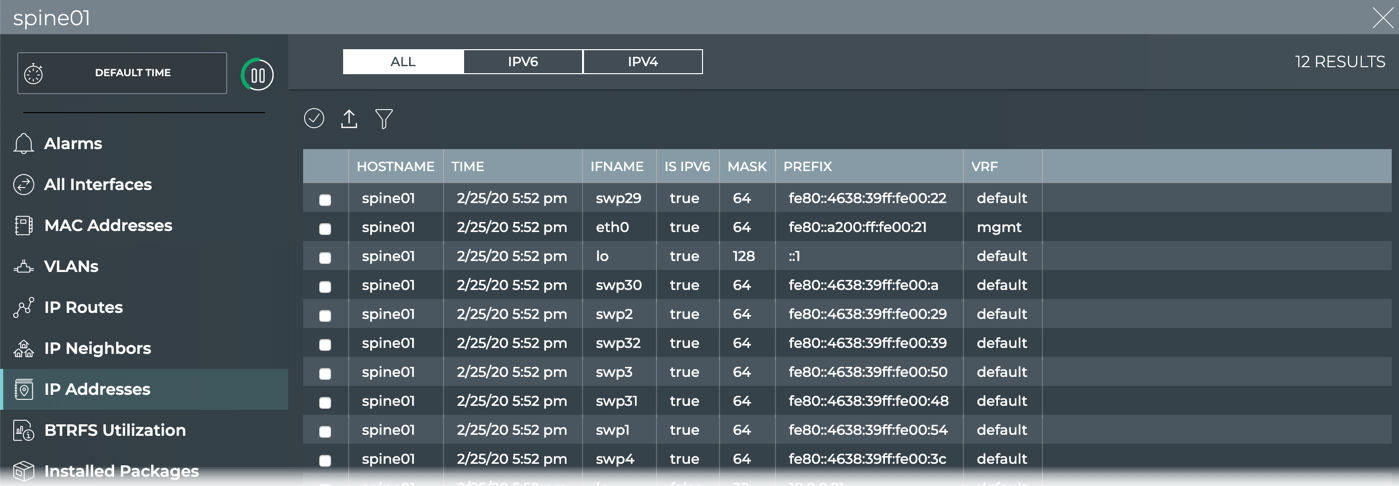Click the BTRFS Utilization icon
1399x486 pixels.
click(24, 431)
